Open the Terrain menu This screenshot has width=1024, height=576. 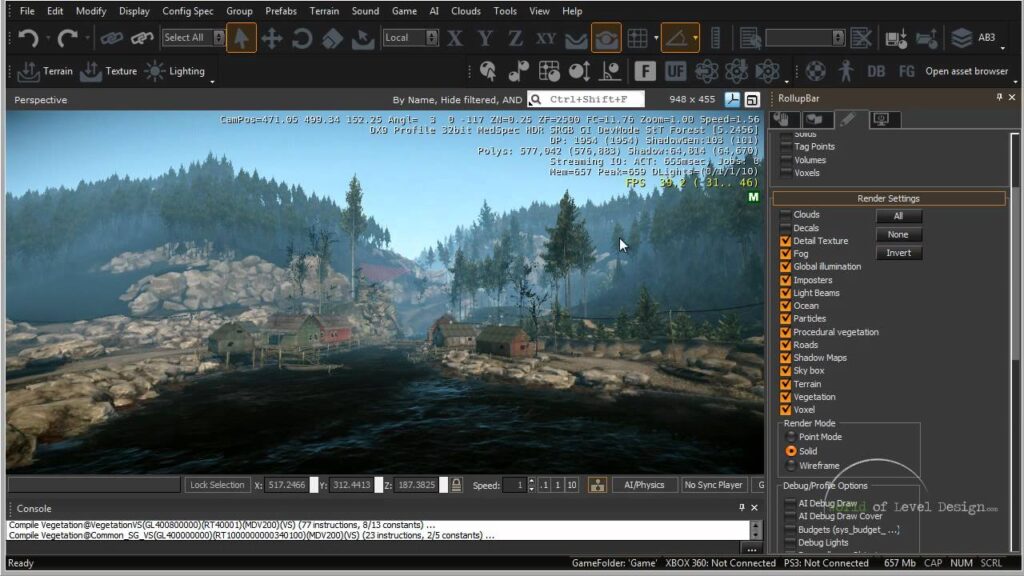[x=324, y=11]
